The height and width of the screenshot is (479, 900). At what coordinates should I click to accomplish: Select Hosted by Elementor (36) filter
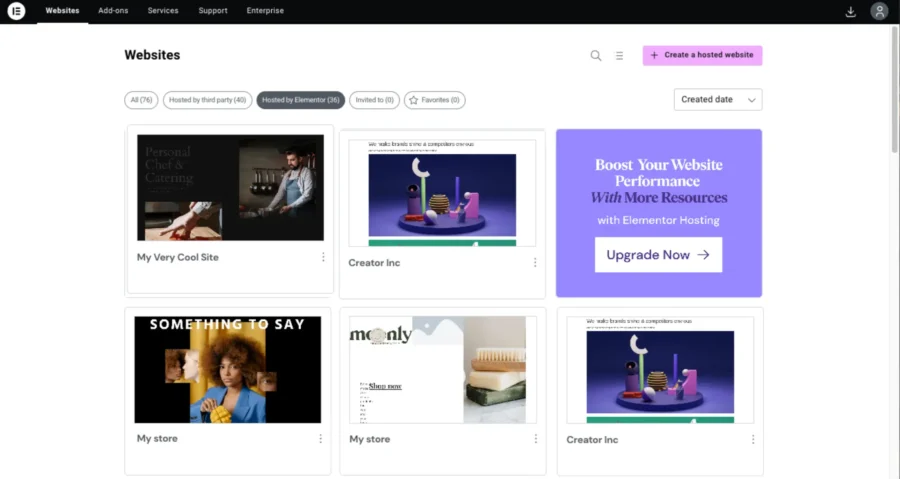tap(301, 100)
